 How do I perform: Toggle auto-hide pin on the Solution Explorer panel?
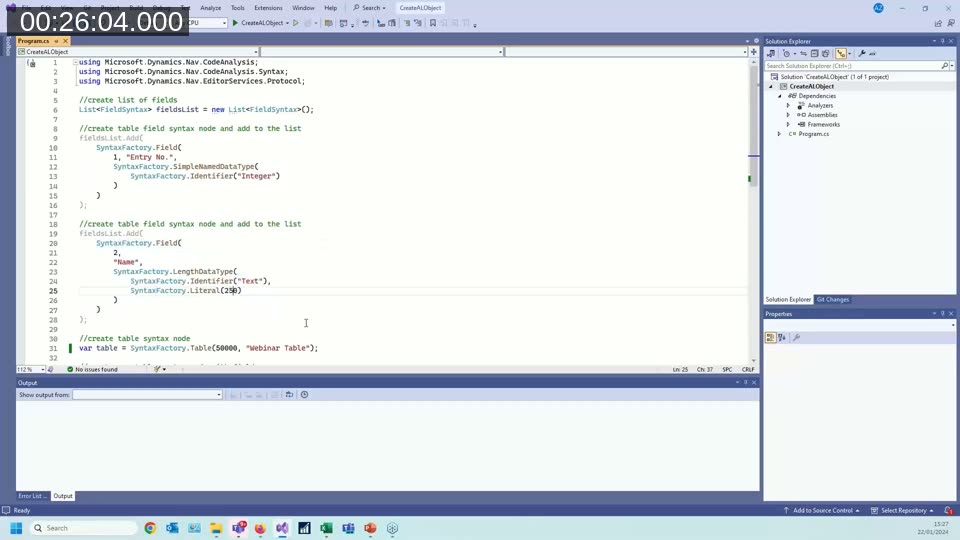coord(943,41)
